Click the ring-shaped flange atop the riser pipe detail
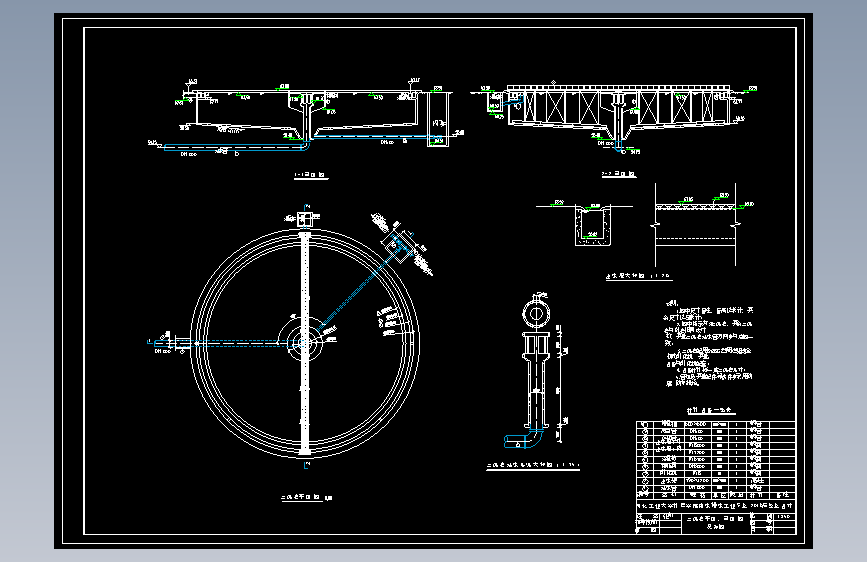The width and height of the screenshot is (867, 562). (x=536, y=314)
